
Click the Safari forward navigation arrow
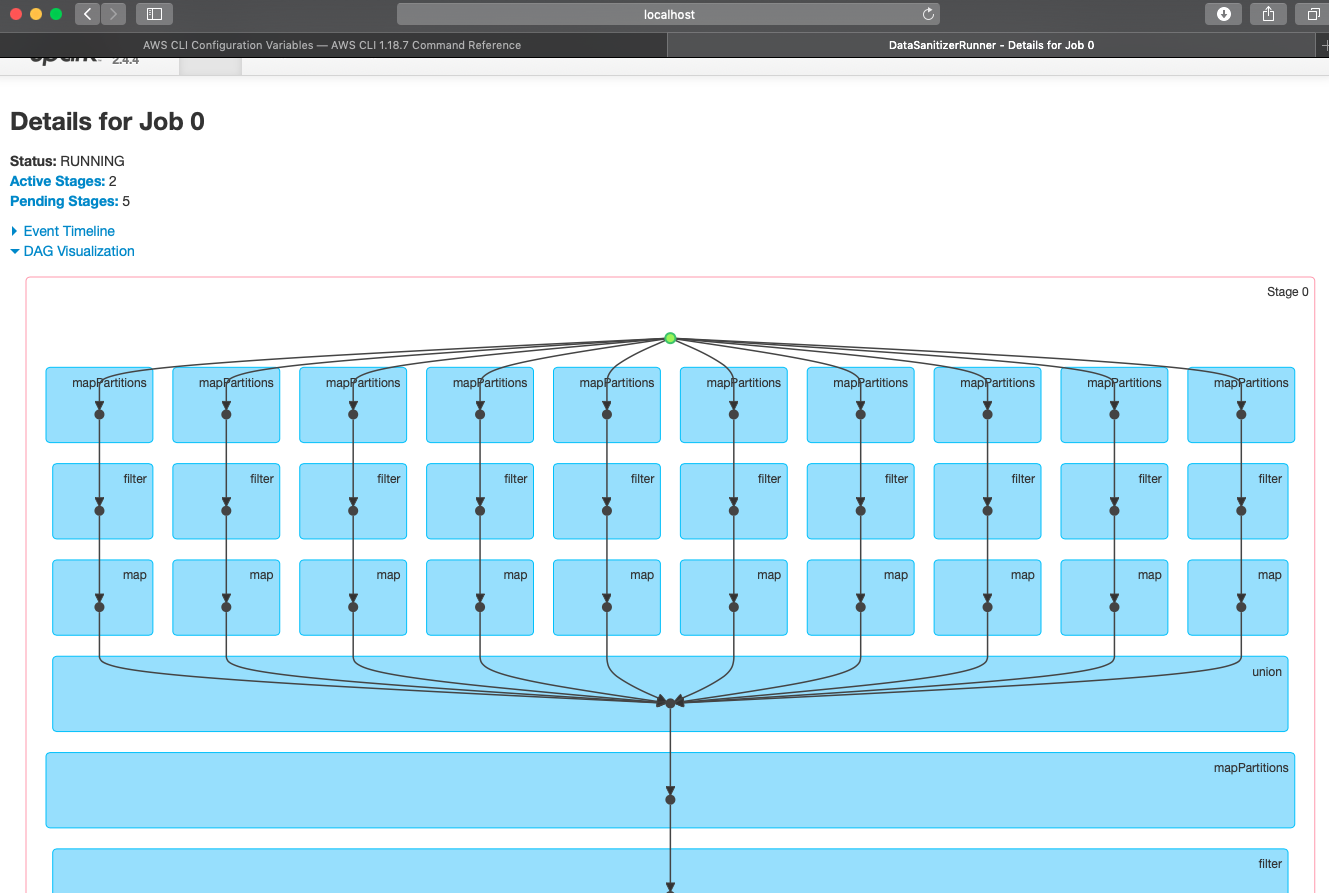[113, 14]
